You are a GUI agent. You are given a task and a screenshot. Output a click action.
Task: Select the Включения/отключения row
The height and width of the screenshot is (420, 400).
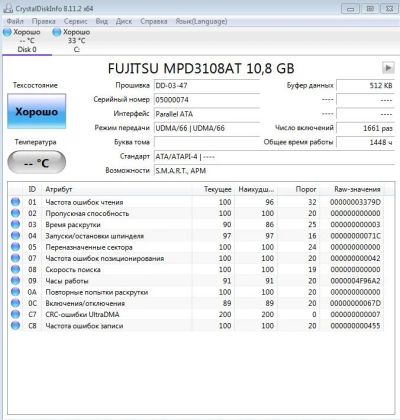(x=196, y=303)
